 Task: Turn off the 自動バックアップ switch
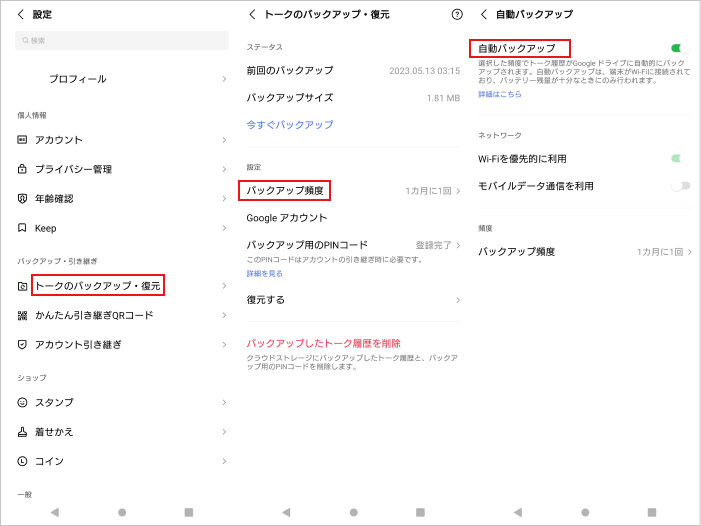[x=680, y=48]
